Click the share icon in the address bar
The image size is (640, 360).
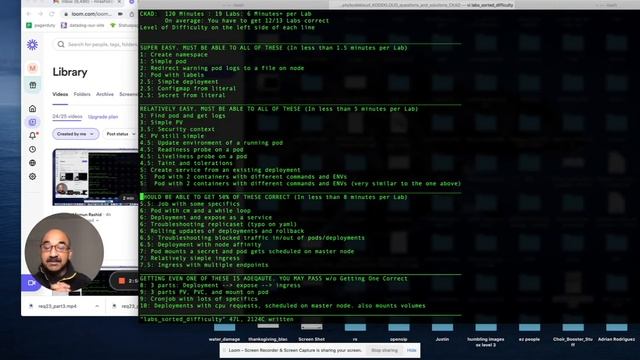pyautogui.click(x=132, y=14)
